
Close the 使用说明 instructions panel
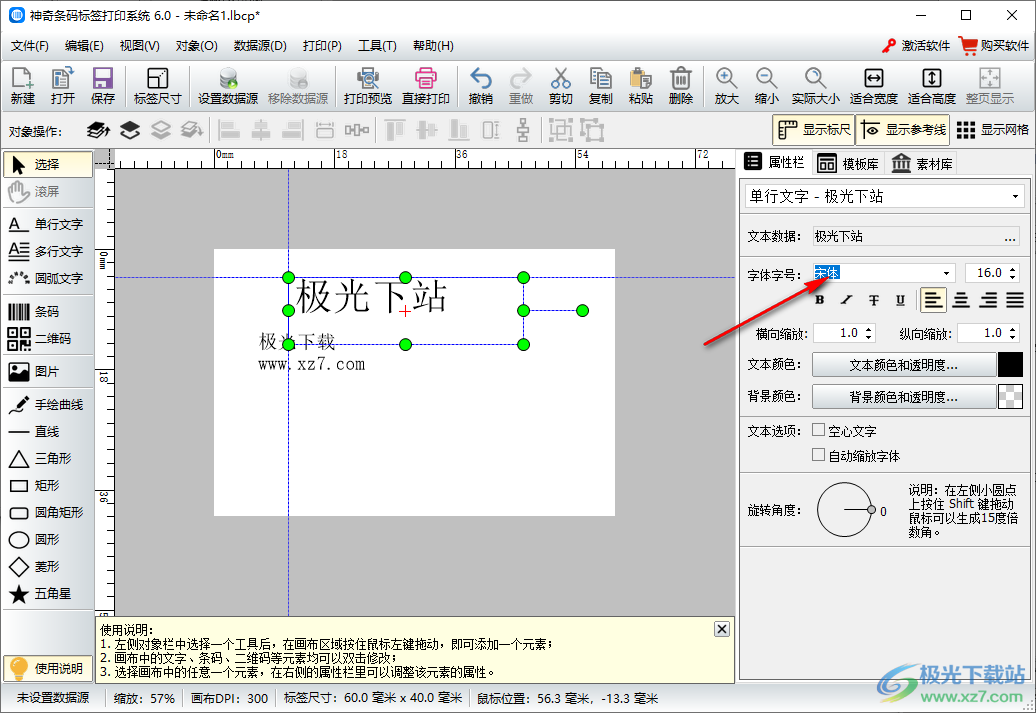click(x=722, y=629)
